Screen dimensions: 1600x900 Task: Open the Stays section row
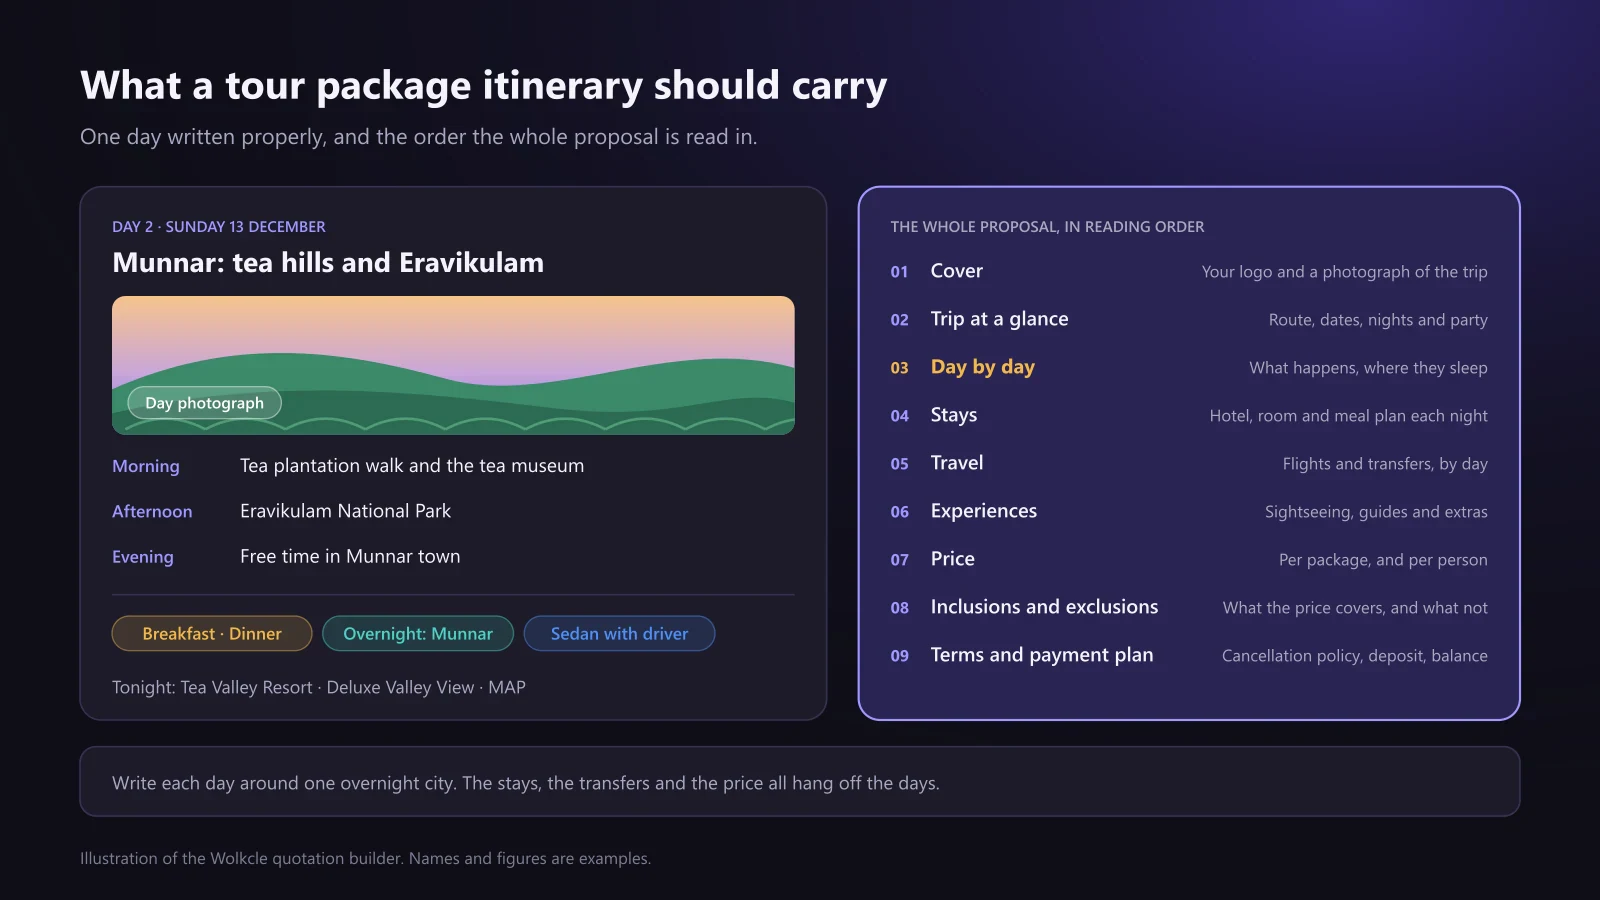pos(1189,415)
